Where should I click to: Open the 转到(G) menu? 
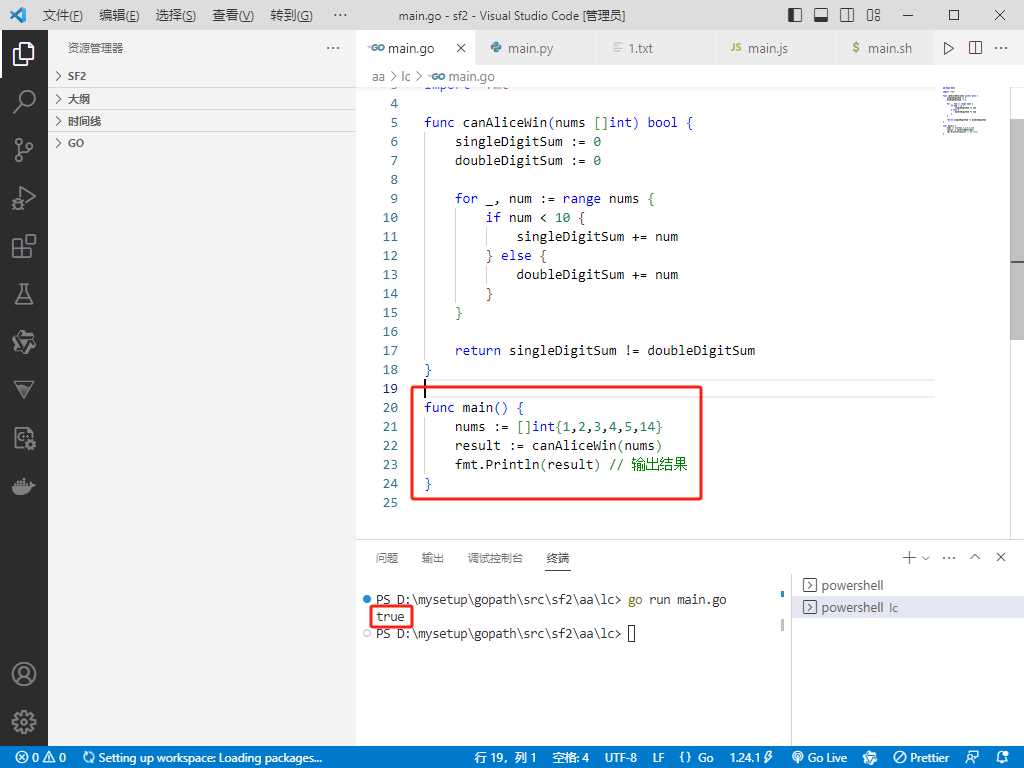tap(291, 15)
